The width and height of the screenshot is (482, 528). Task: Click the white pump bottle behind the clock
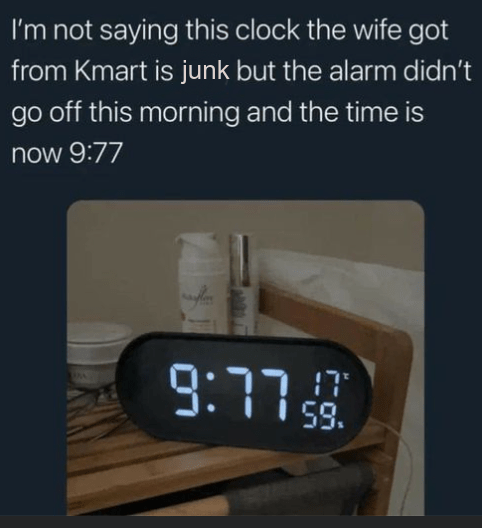[199, 285]
